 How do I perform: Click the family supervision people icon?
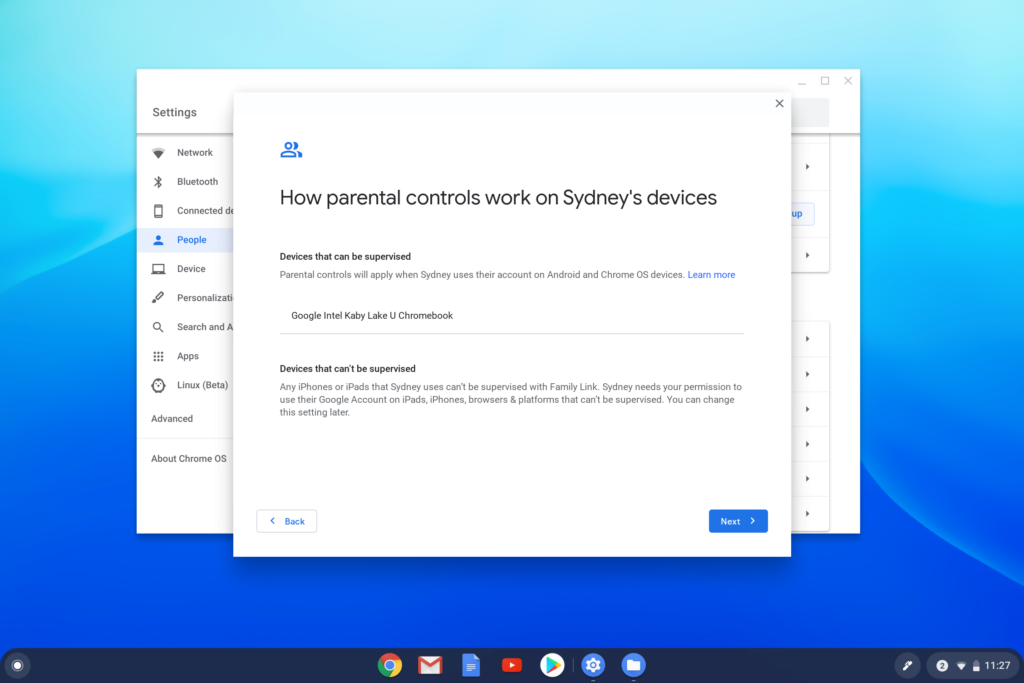pyautogui.click(x=291, y=150)
